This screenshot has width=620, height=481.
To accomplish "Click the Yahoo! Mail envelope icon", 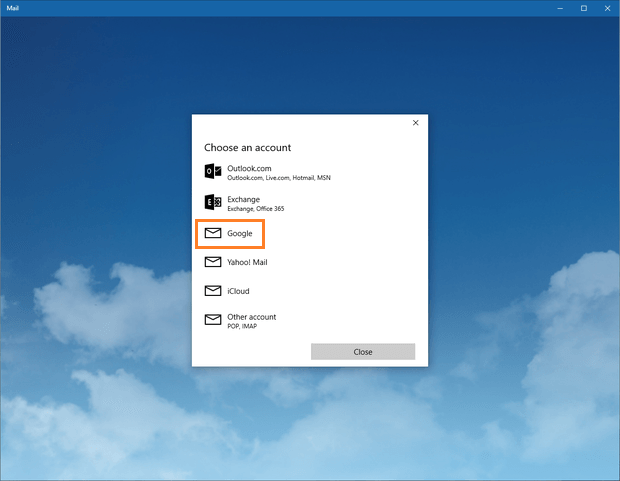I will pyautogui.click(x=213, y=262).
